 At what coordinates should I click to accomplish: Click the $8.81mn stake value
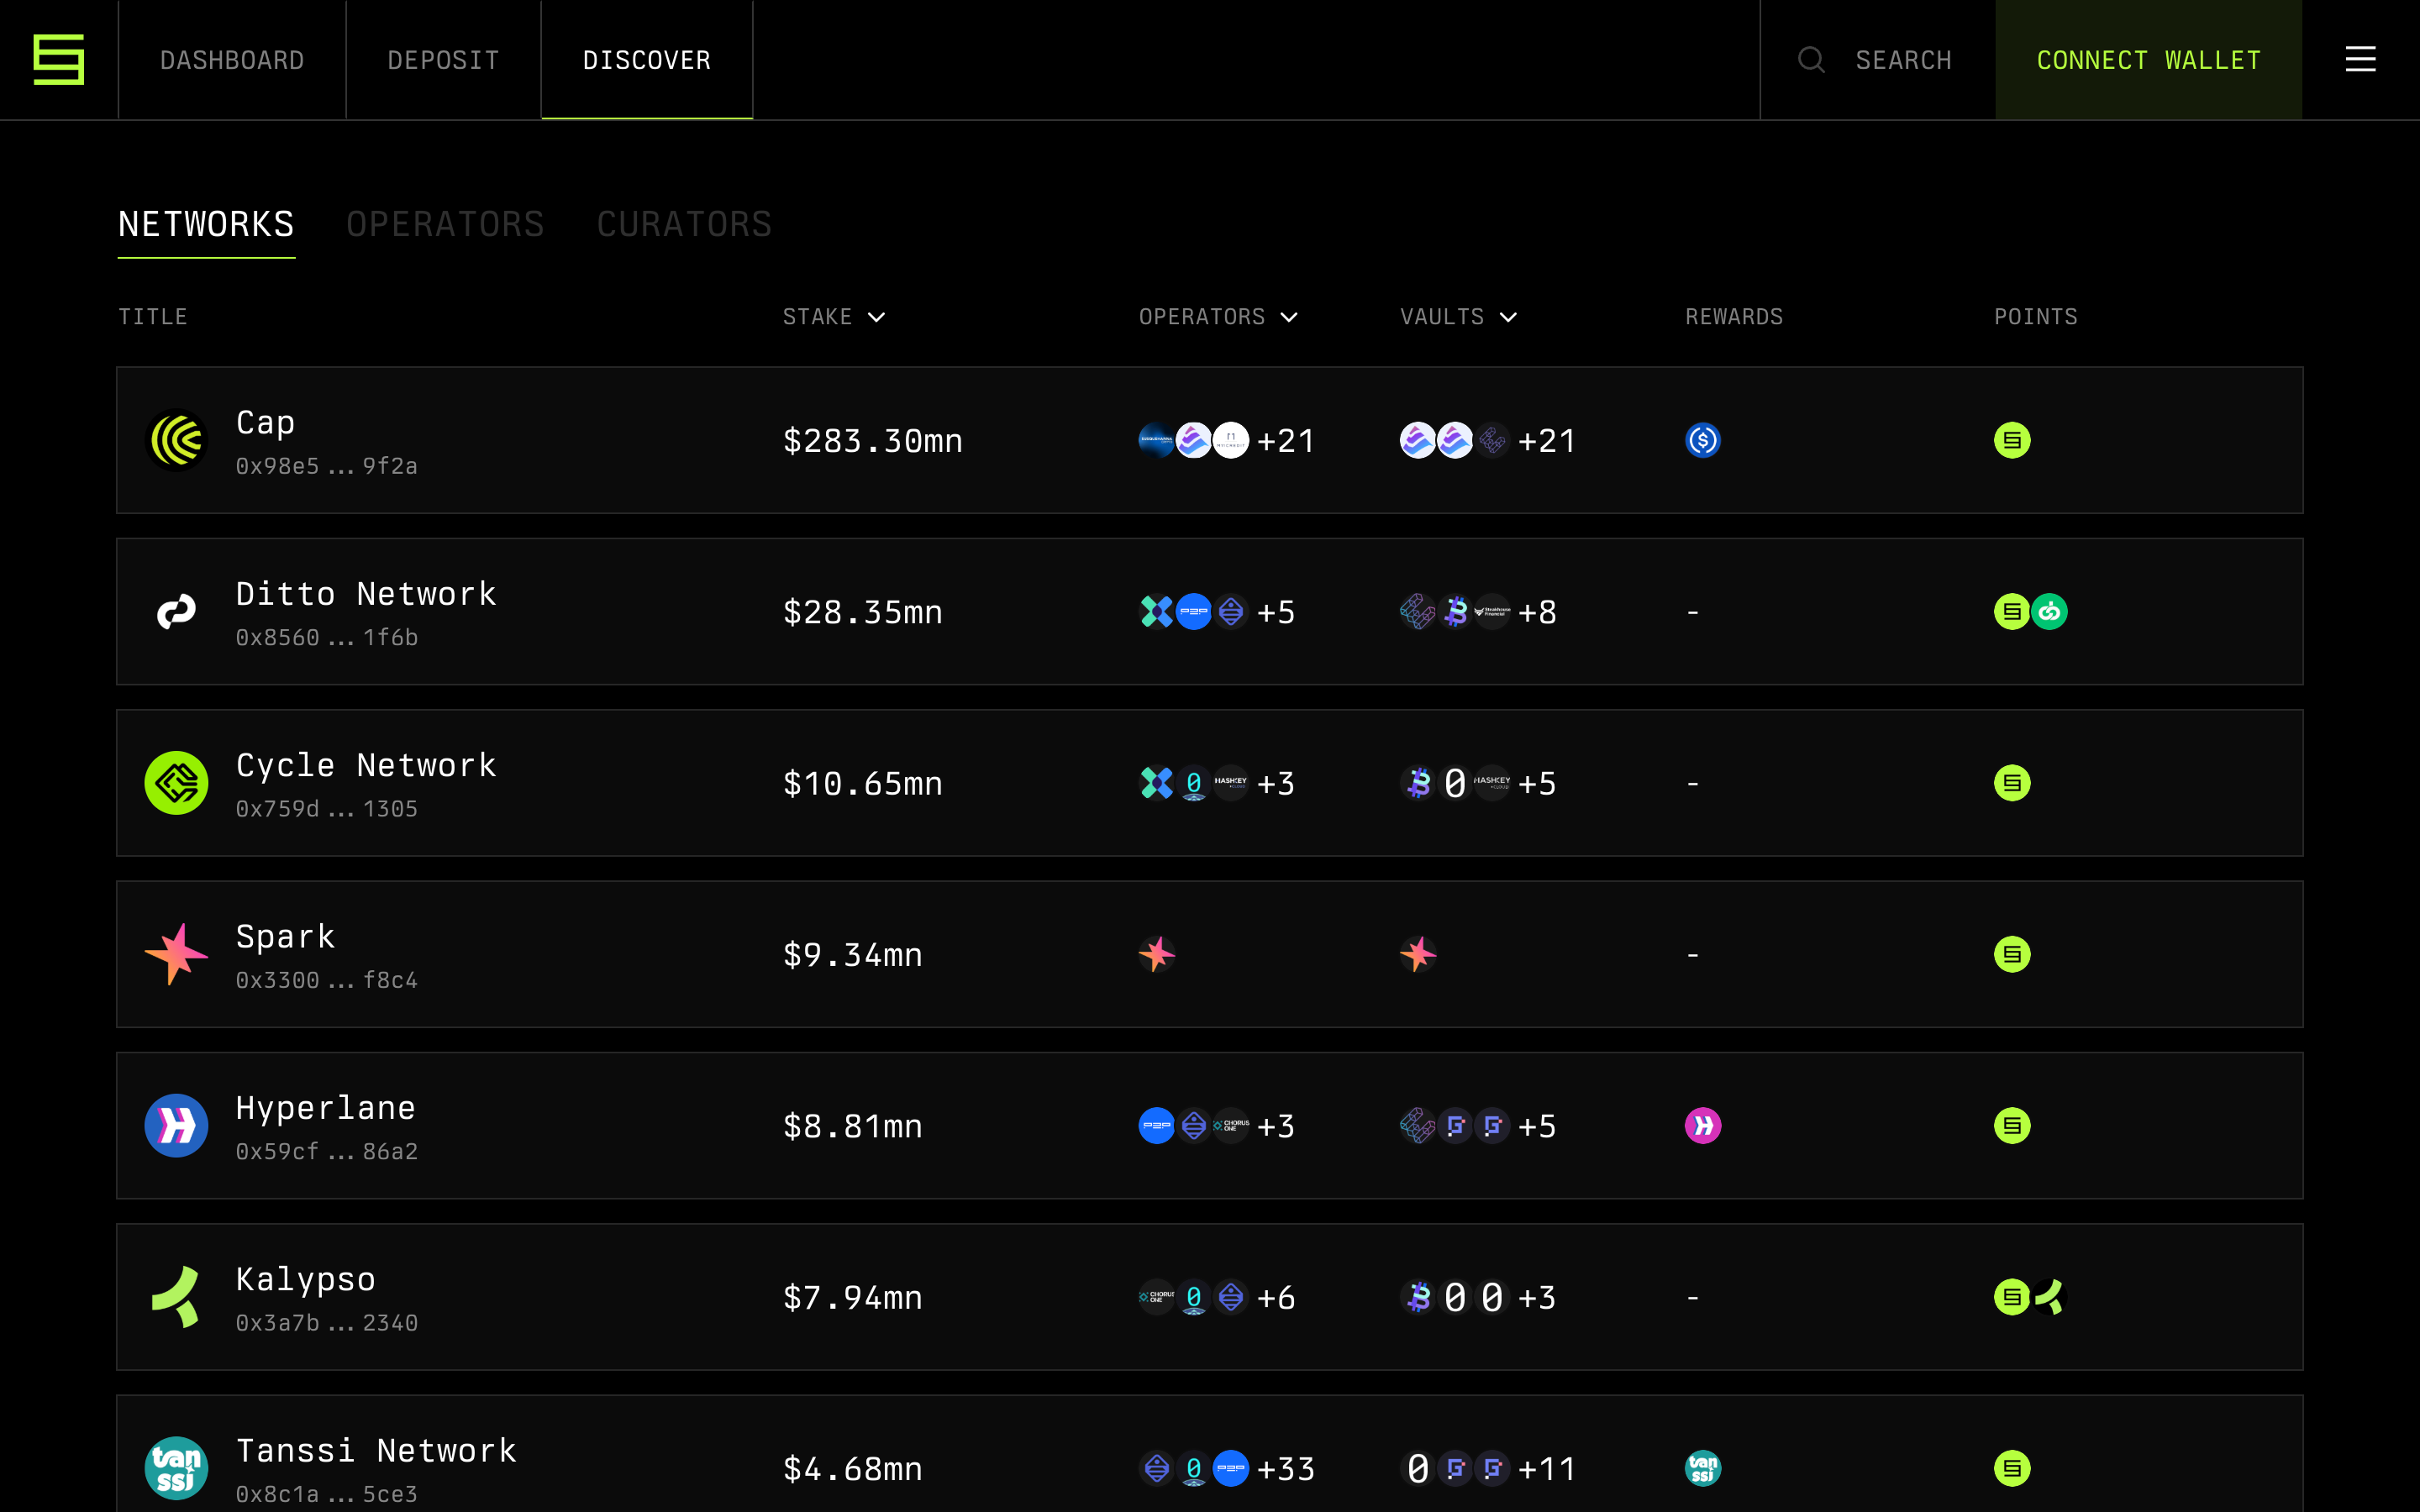(x=852, y=1126)
